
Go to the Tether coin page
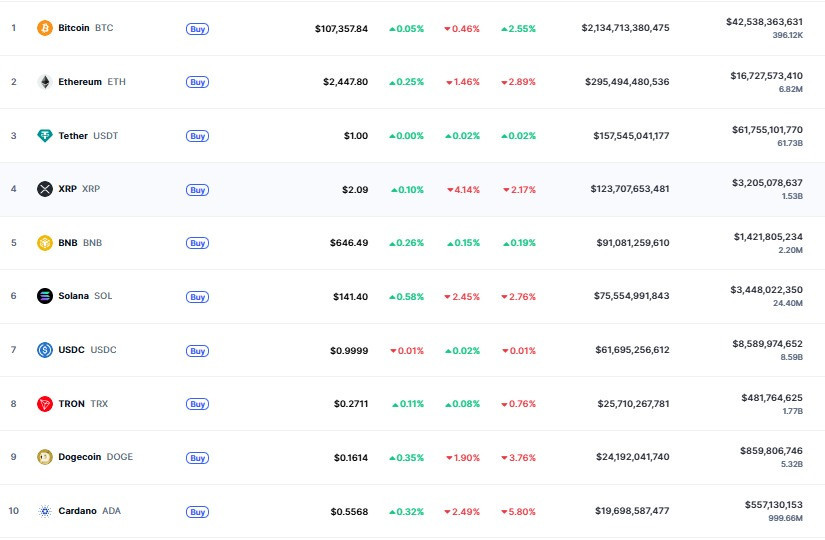pyautogui.click(x=73, y=136)
